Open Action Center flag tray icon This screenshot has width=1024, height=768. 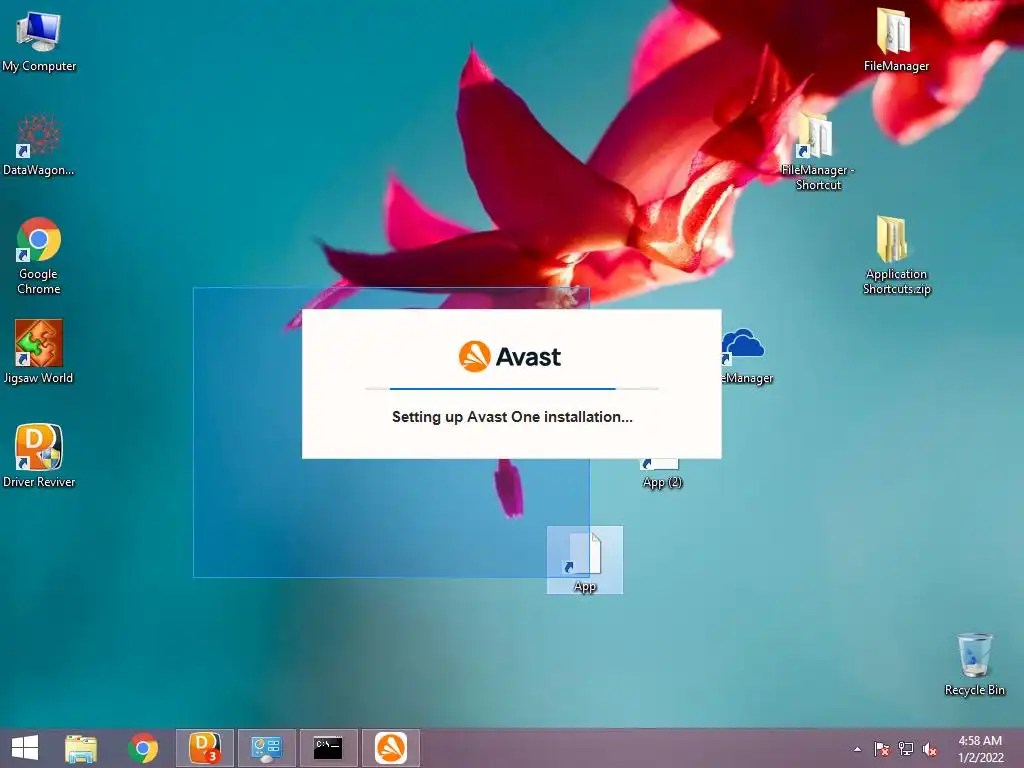[x=882, y=749]
